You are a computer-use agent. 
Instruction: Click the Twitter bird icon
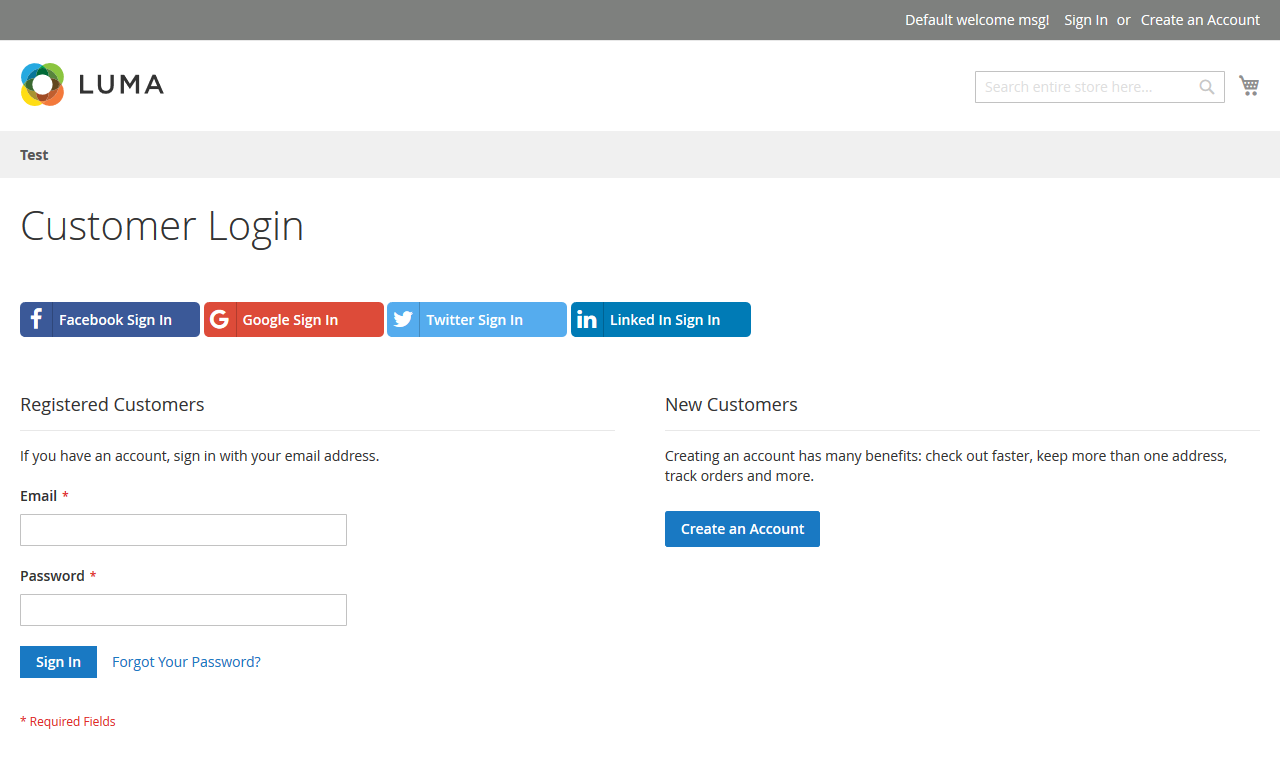(x=402, y=319)
